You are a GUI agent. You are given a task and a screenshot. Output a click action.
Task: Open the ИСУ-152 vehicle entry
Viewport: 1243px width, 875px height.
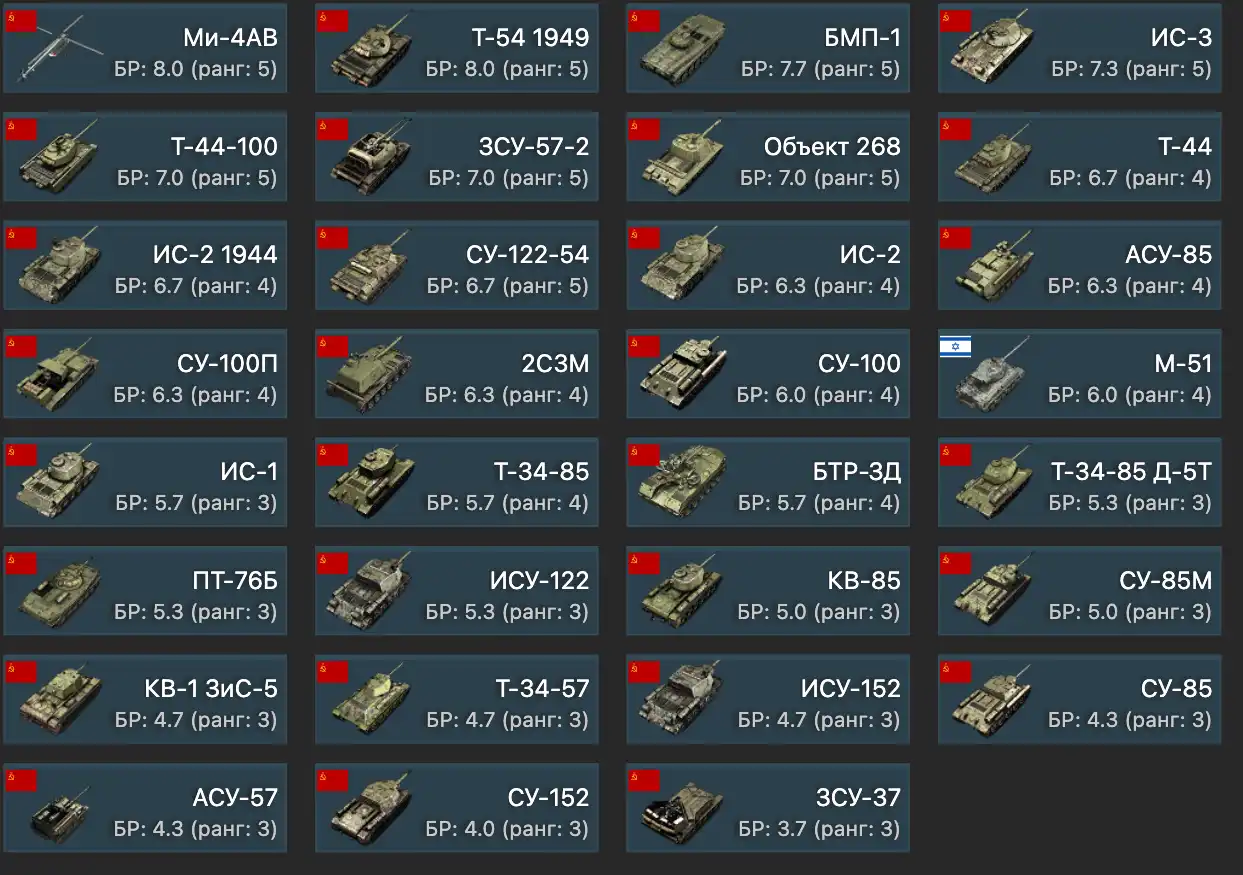click(x=769, y=700)
